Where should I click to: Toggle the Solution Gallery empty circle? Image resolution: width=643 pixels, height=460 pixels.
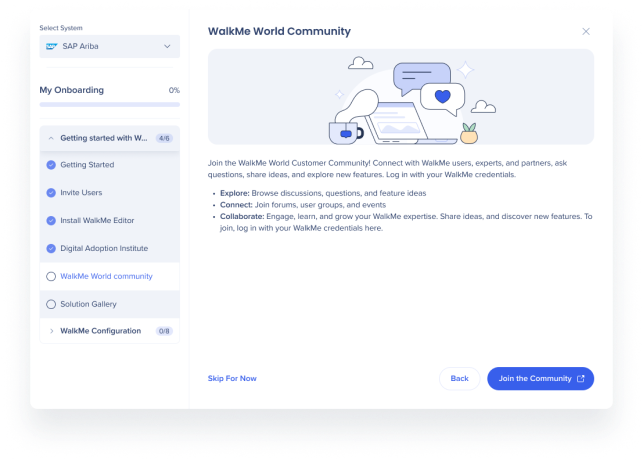51,304
